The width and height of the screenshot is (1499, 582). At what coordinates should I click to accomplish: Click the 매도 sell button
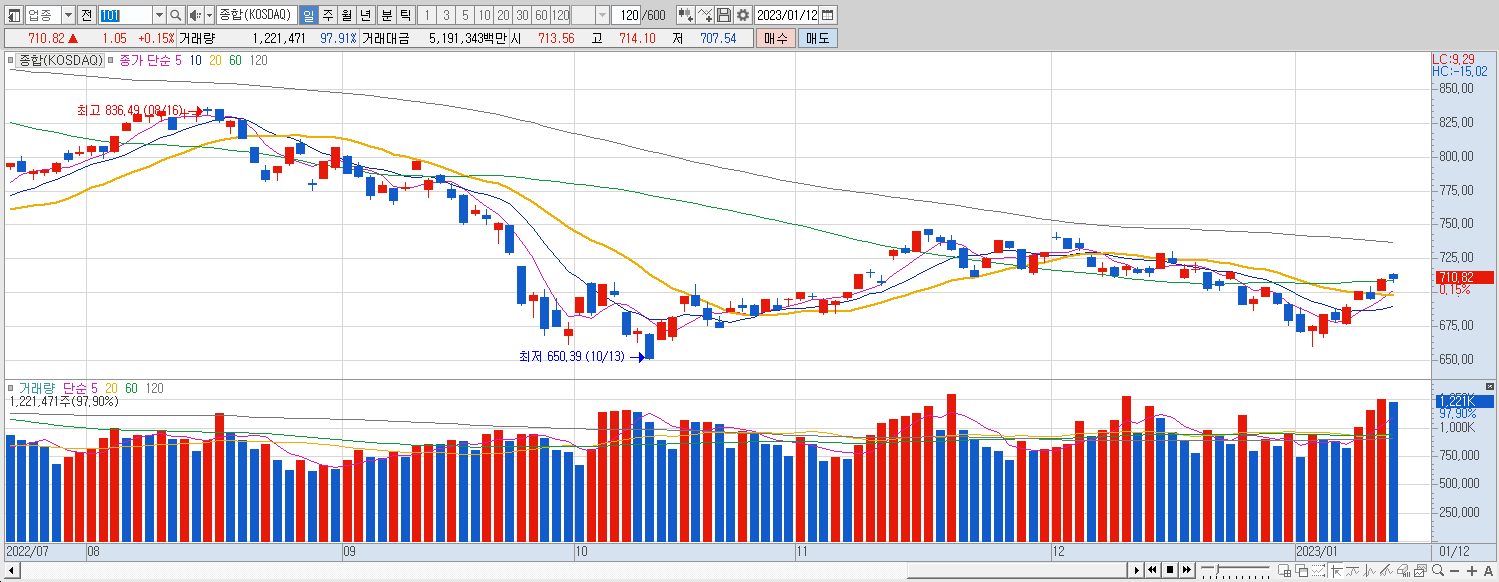817,38
